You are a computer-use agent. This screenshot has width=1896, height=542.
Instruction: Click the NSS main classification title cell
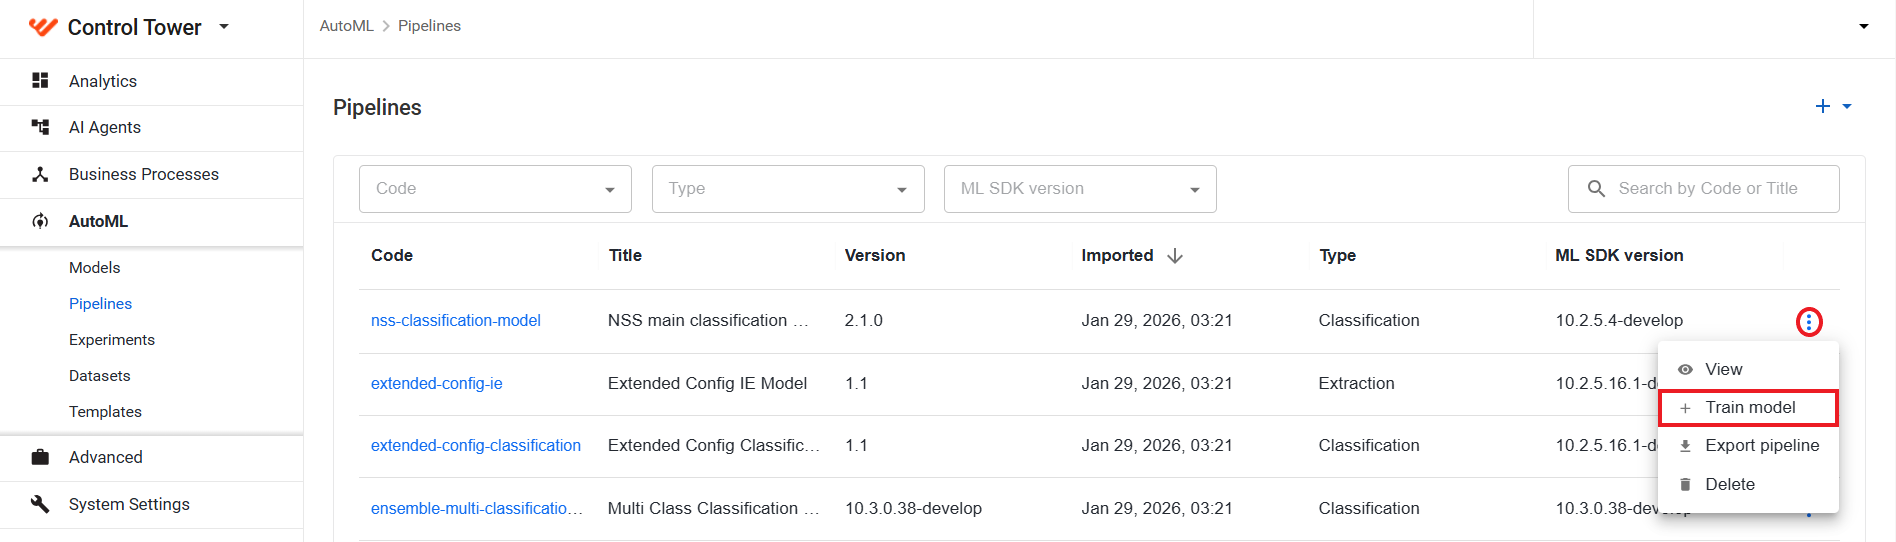coord(708,320)
